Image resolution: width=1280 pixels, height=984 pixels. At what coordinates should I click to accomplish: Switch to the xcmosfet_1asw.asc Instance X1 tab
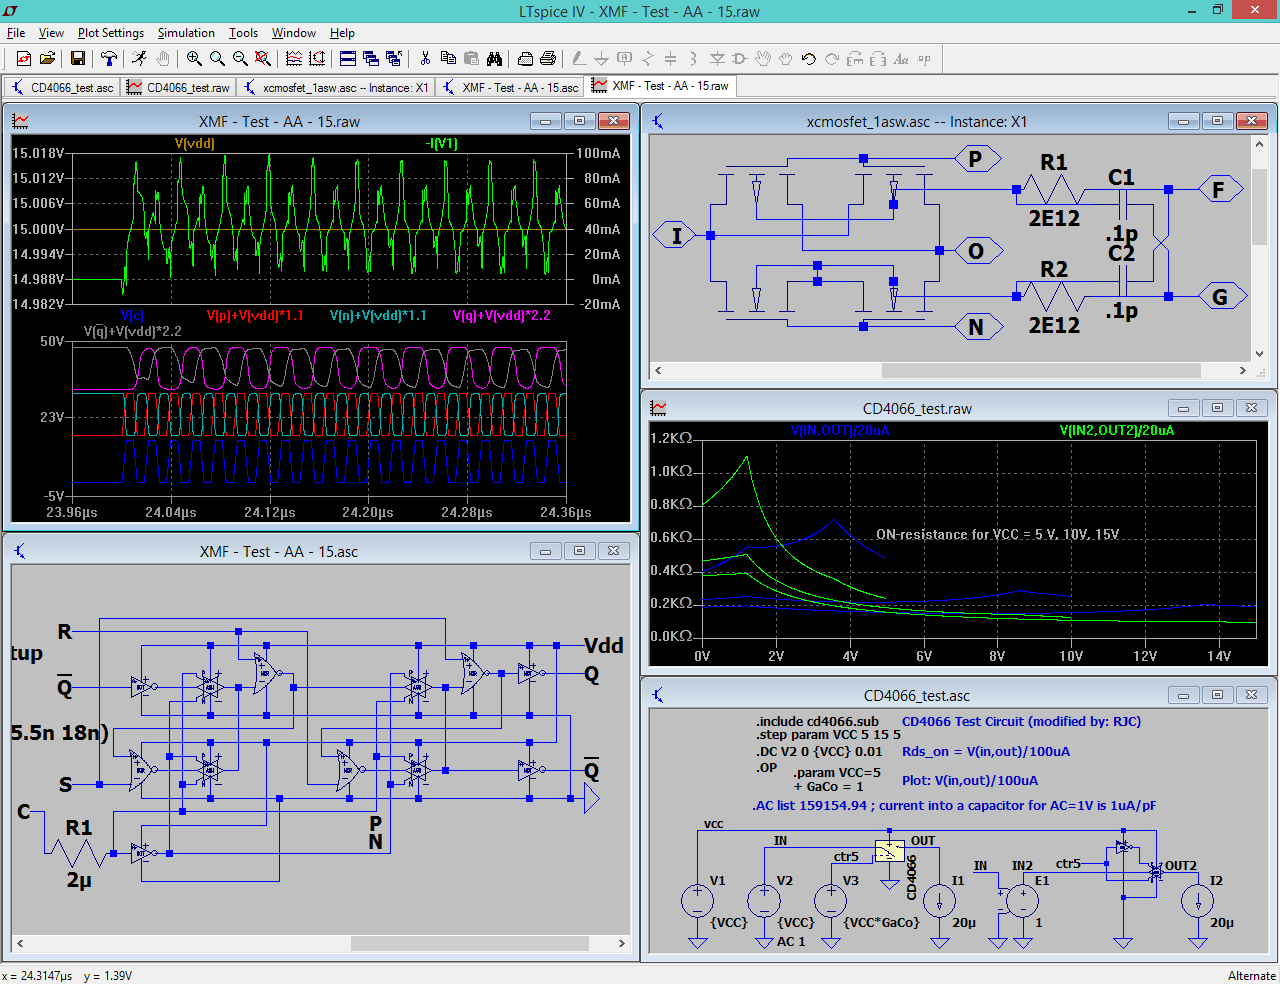[336, 88]
